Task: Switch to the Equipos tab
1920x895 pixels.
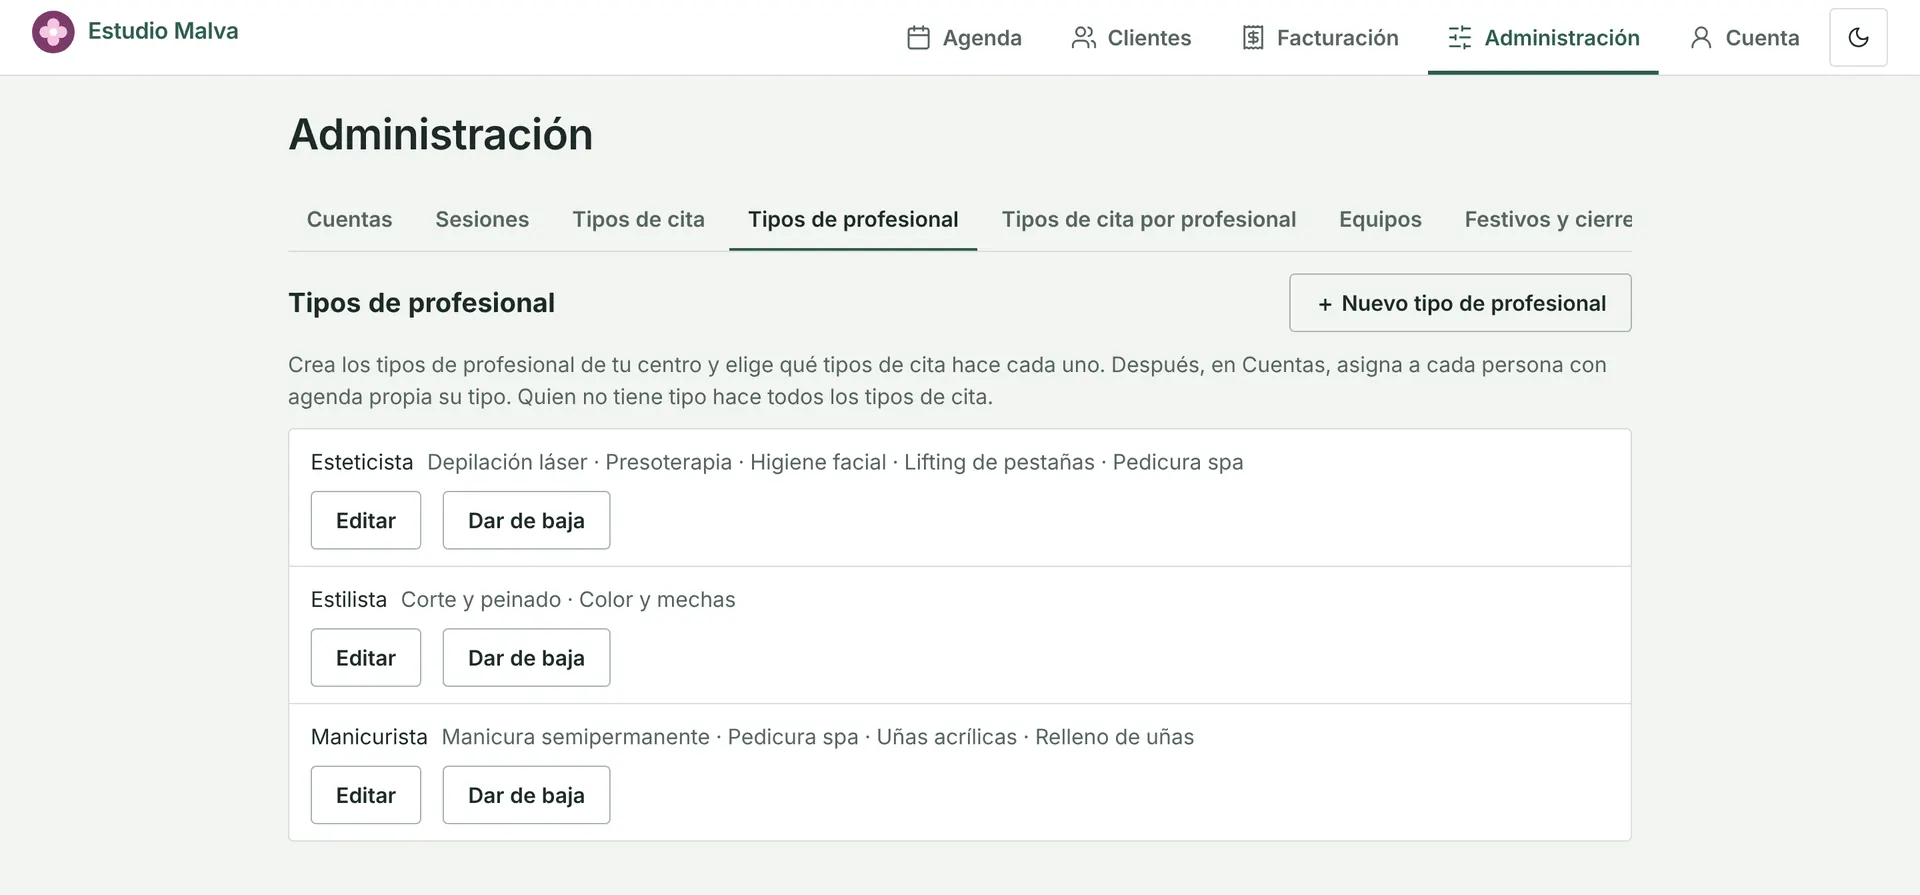Action: point(1380,219)
